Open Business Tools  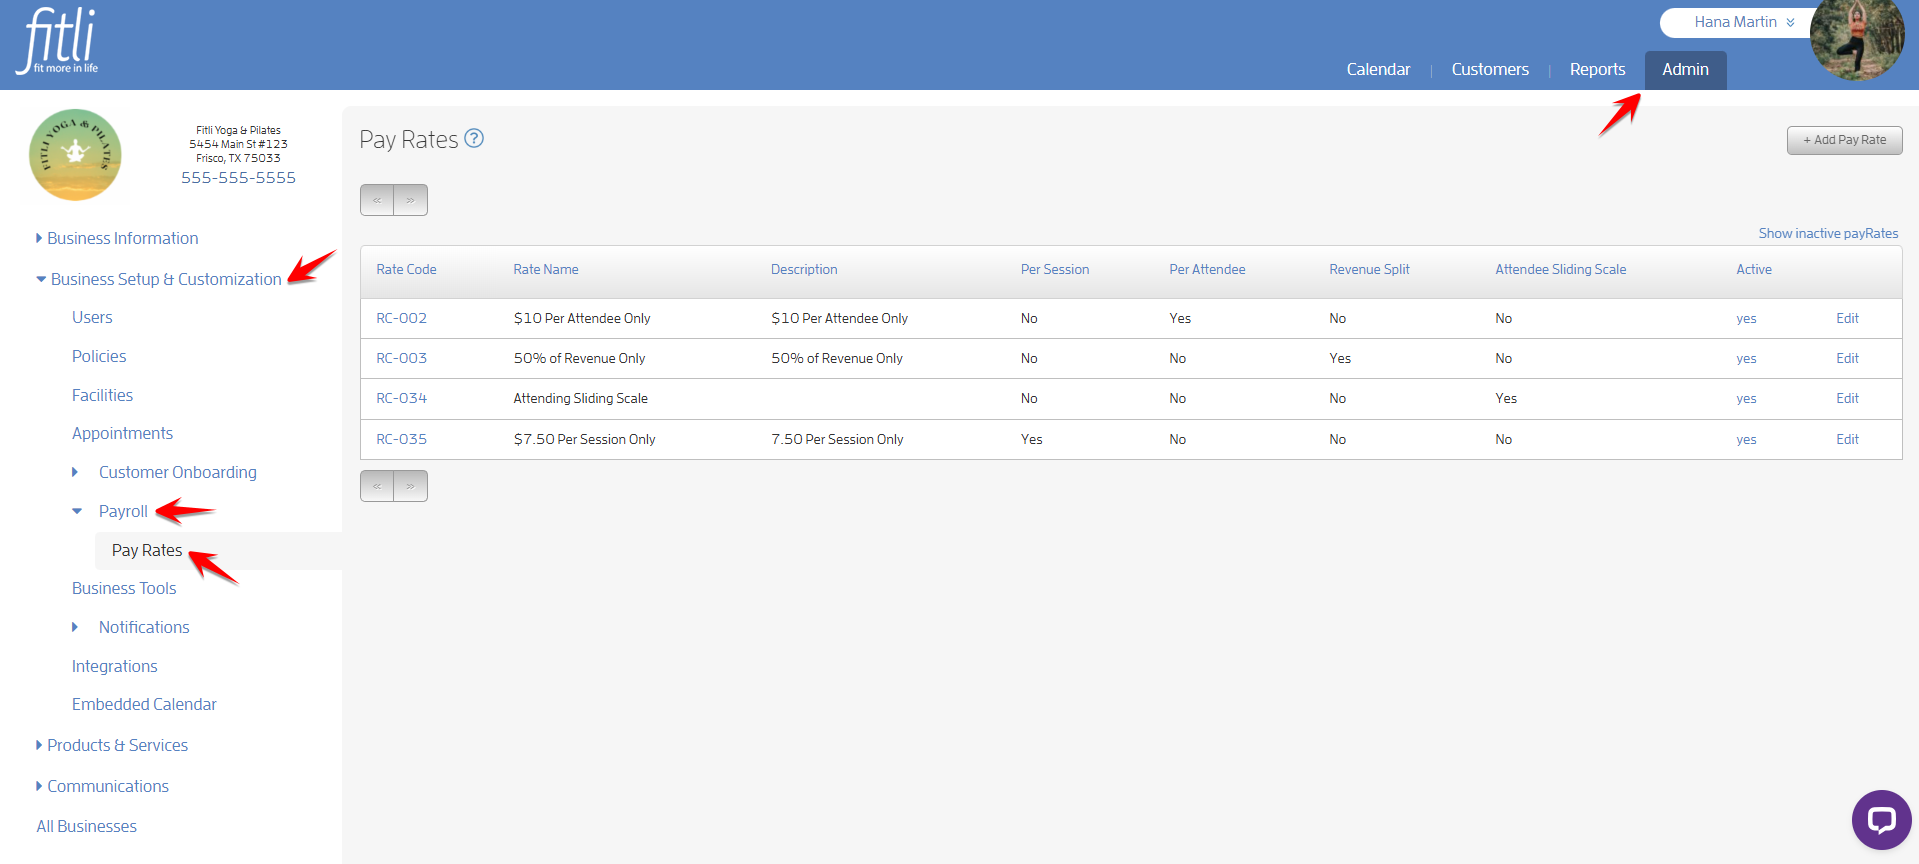click(124, 588)
